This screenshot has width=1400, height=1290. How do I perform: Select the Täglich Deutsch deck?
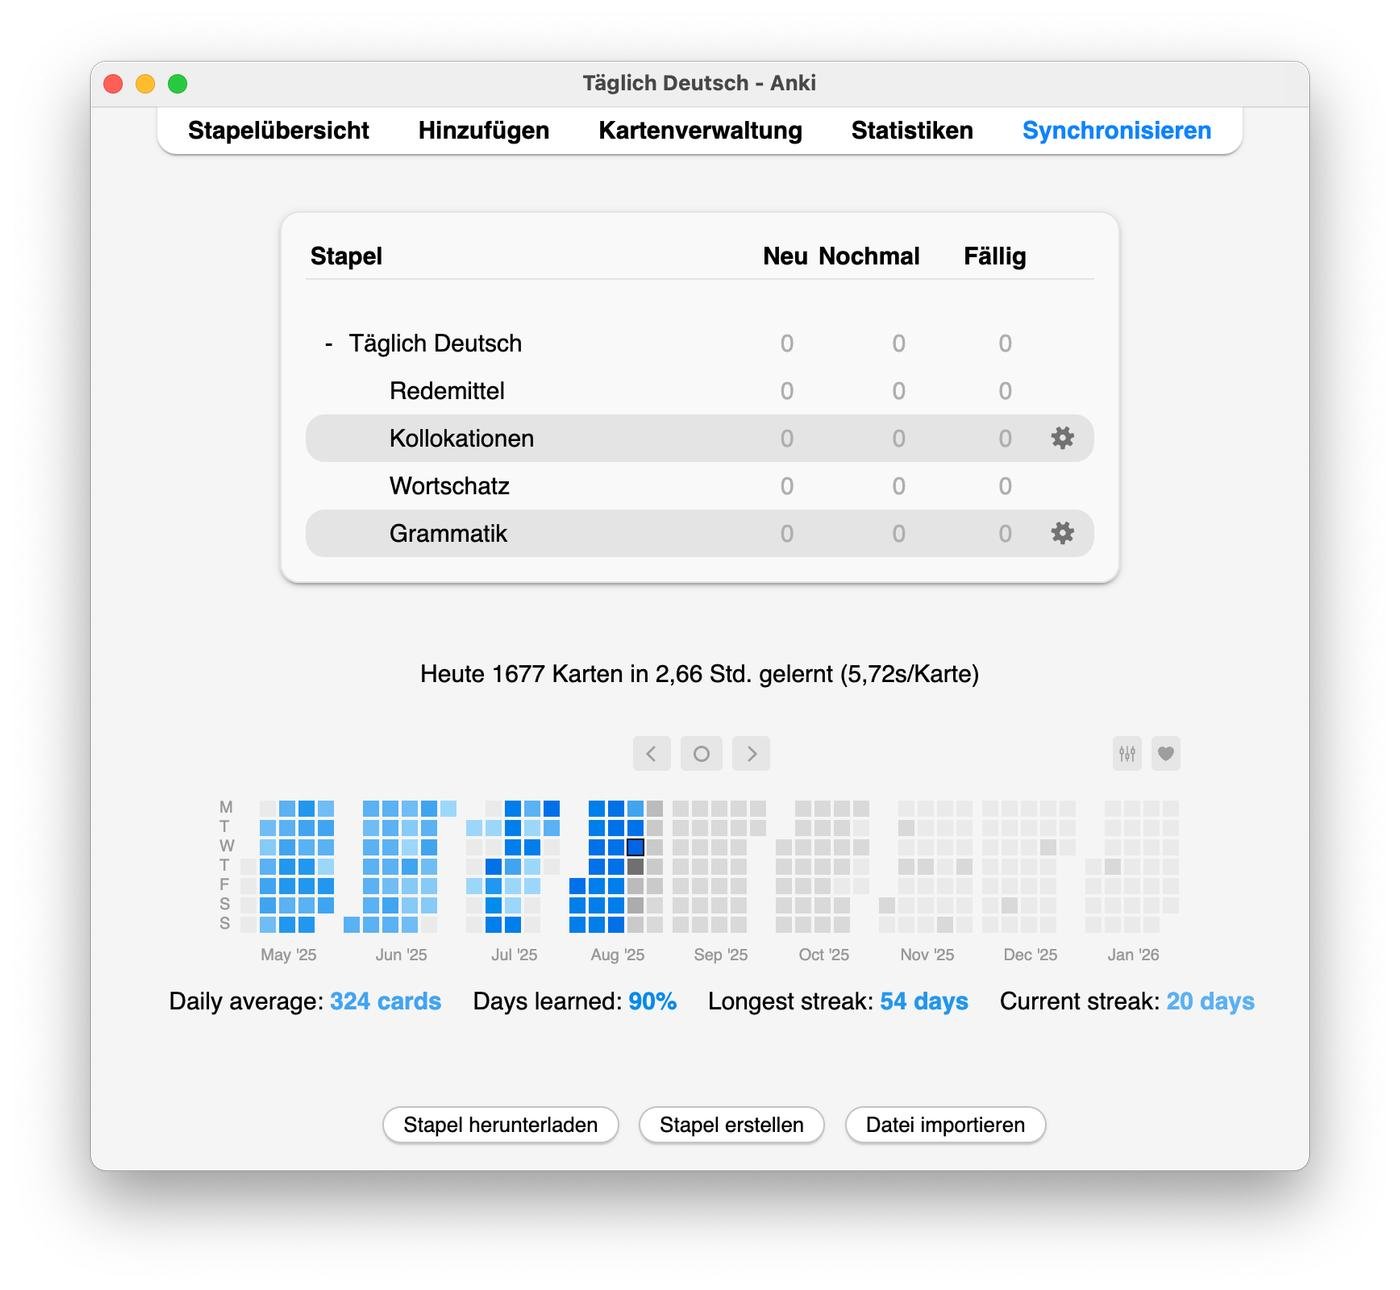[435, 344]
